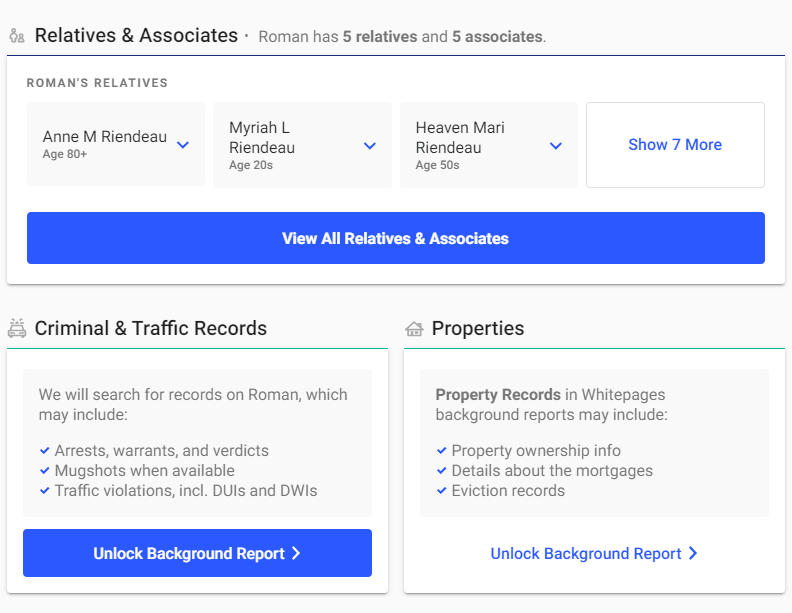Click 'Mugshots when available' item
The height and width of the screenshot is (613, 792).
[144, 471]
